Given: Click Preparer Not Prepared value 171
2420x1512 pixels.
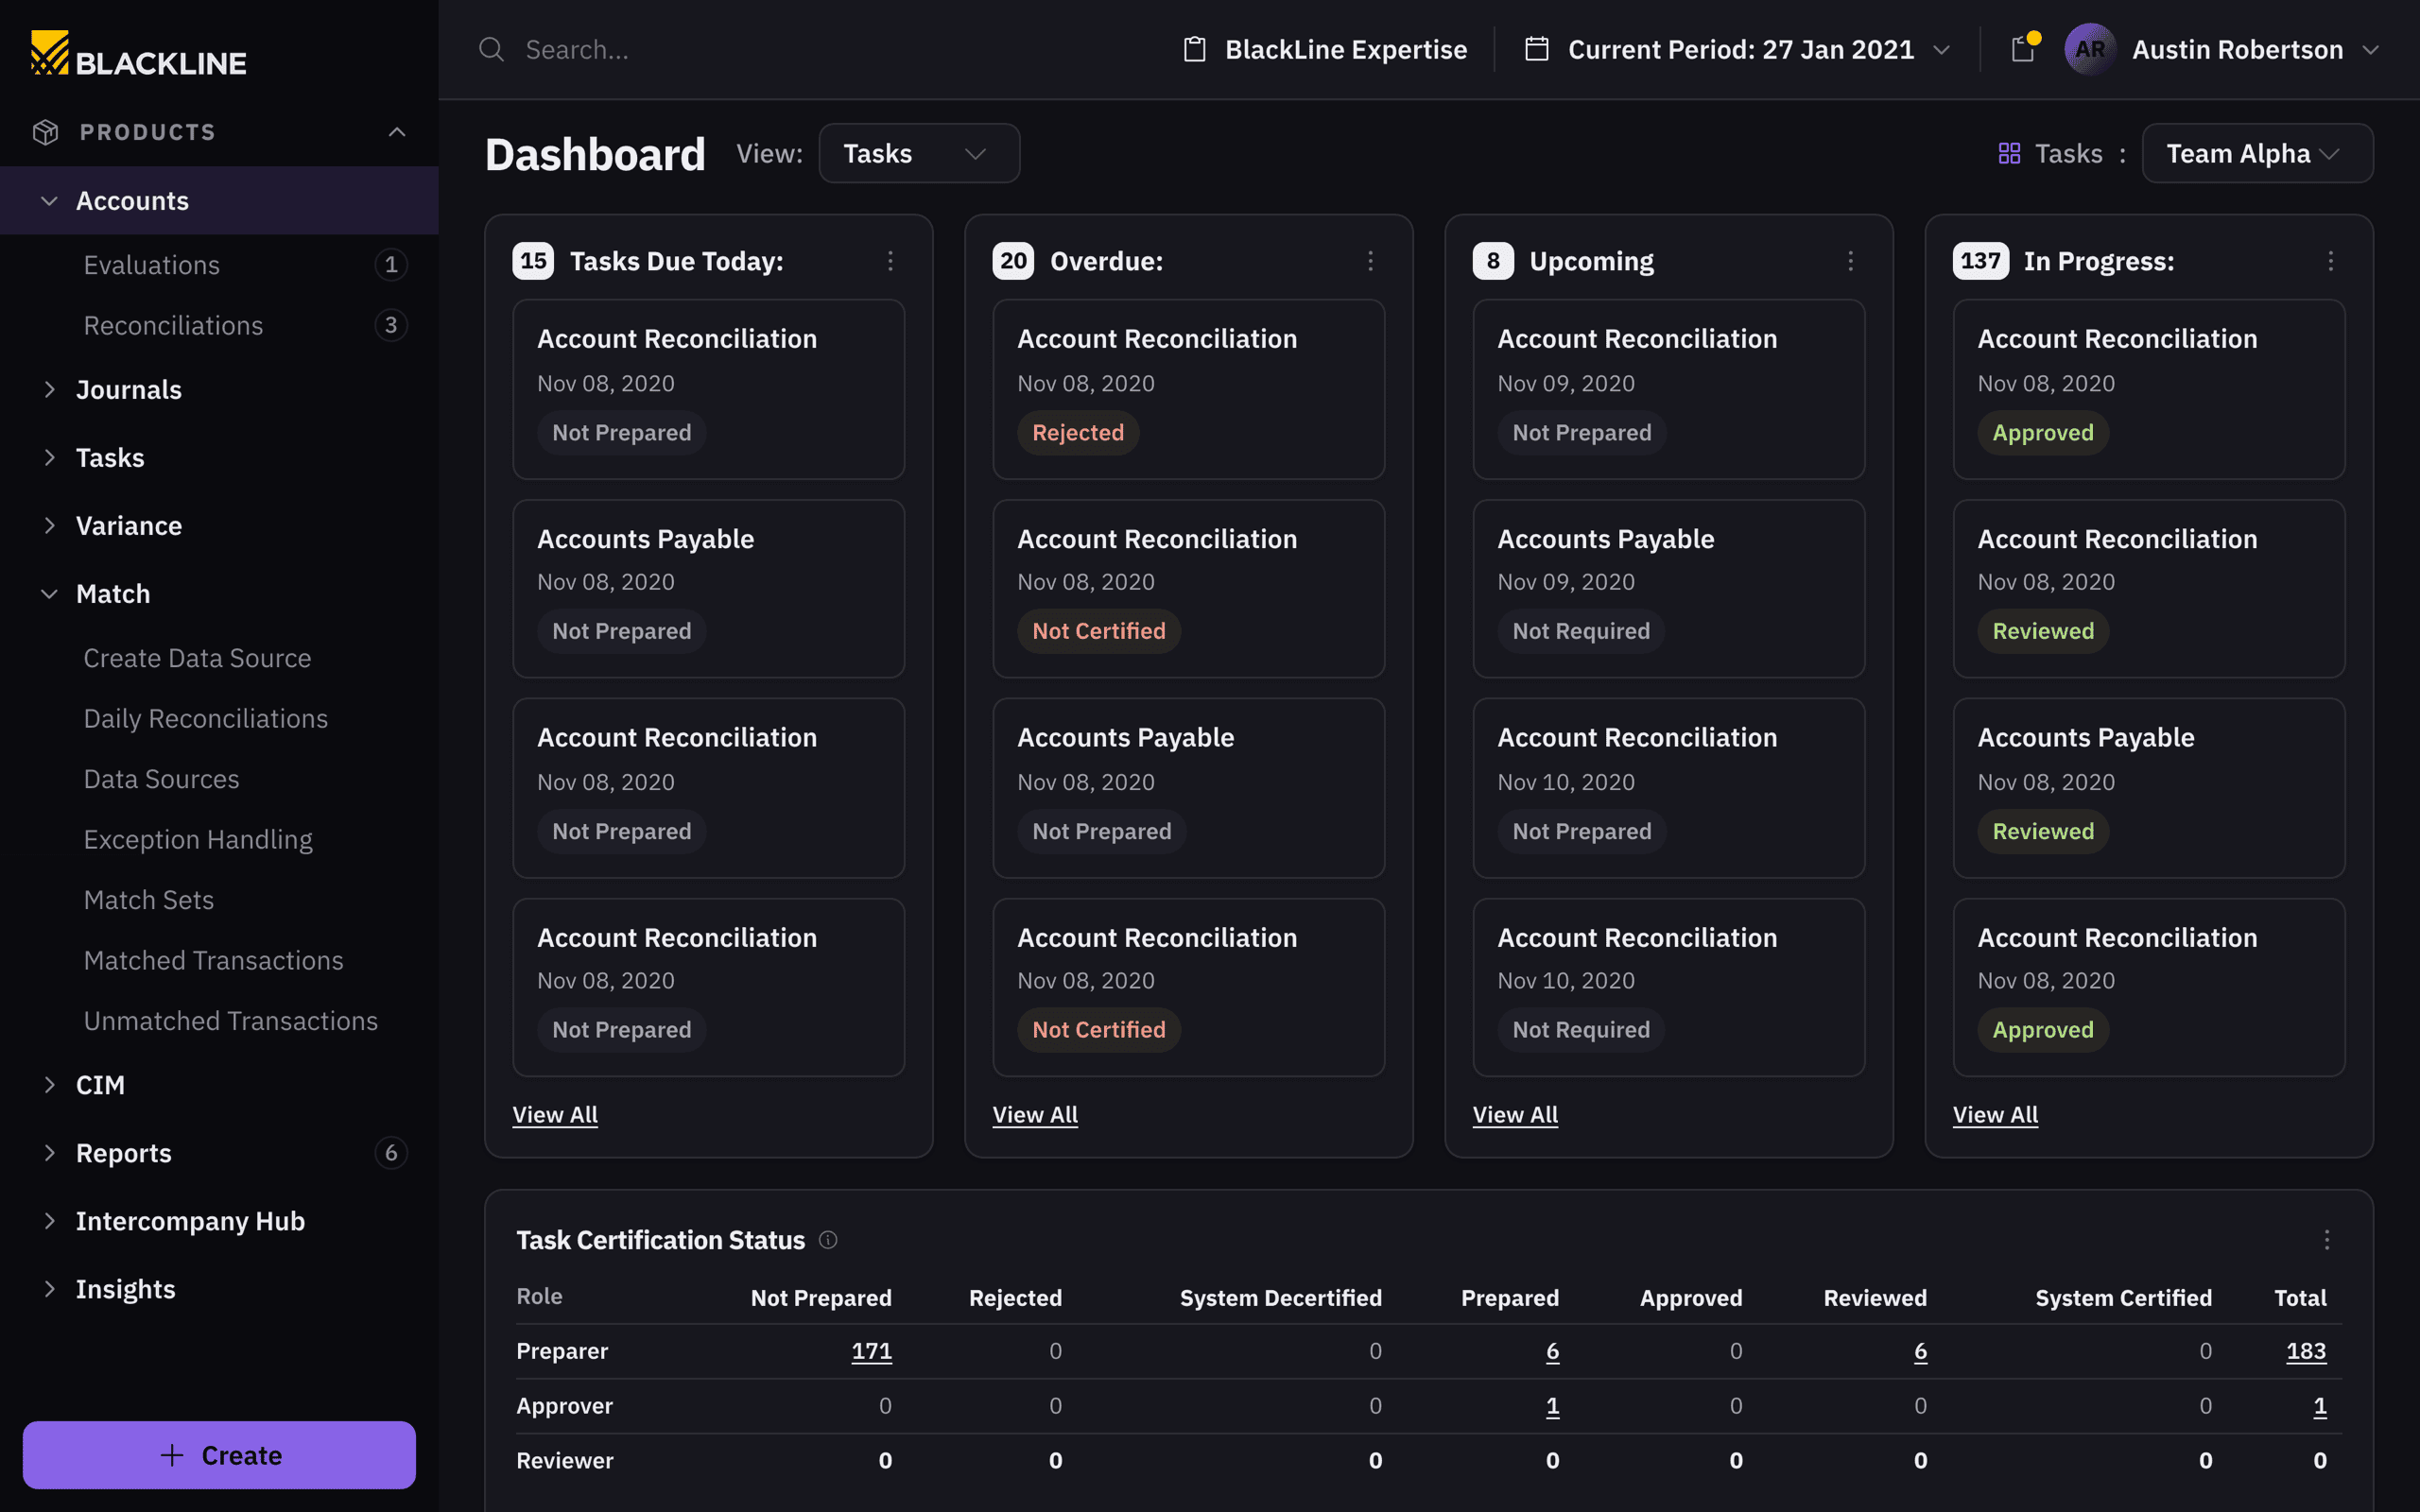Looking at the screenshot, I should coord(871,1351).
